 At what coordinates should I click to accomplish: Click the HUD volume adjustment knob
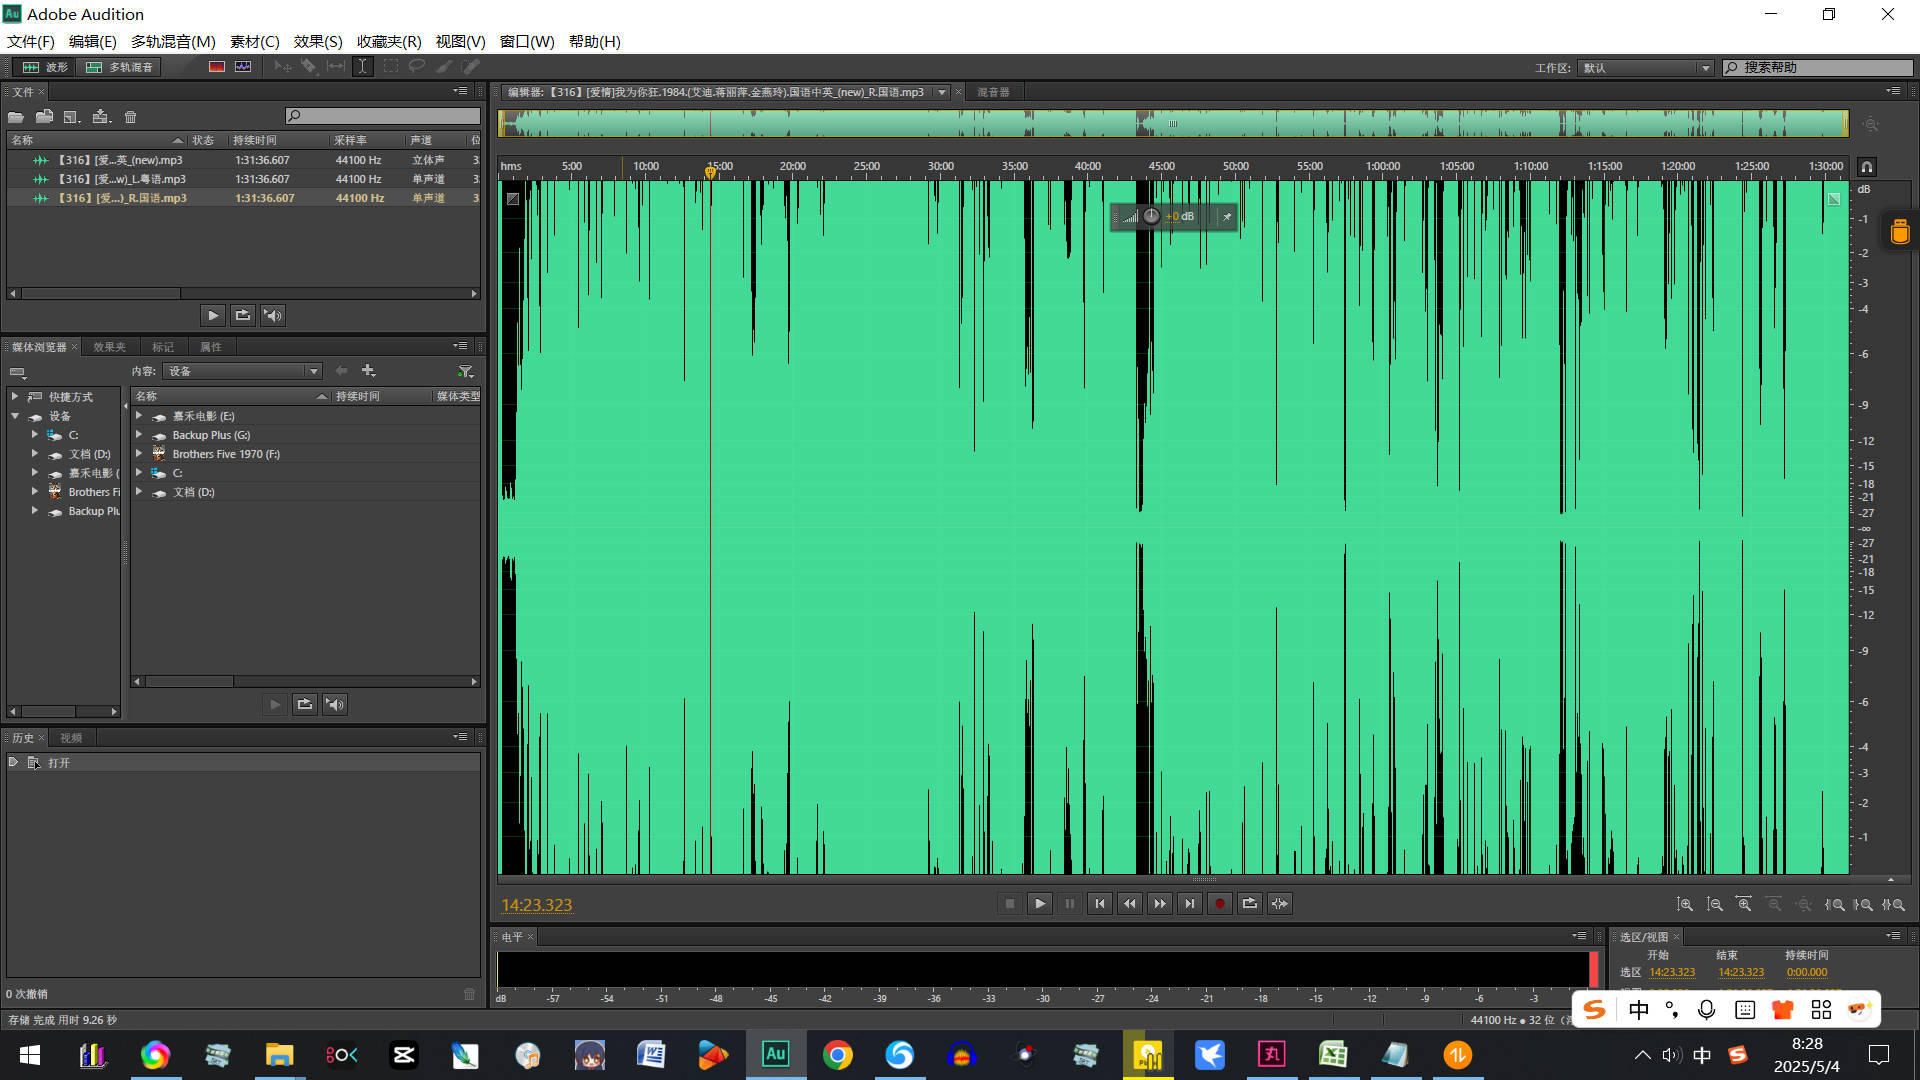point(1151,216)
